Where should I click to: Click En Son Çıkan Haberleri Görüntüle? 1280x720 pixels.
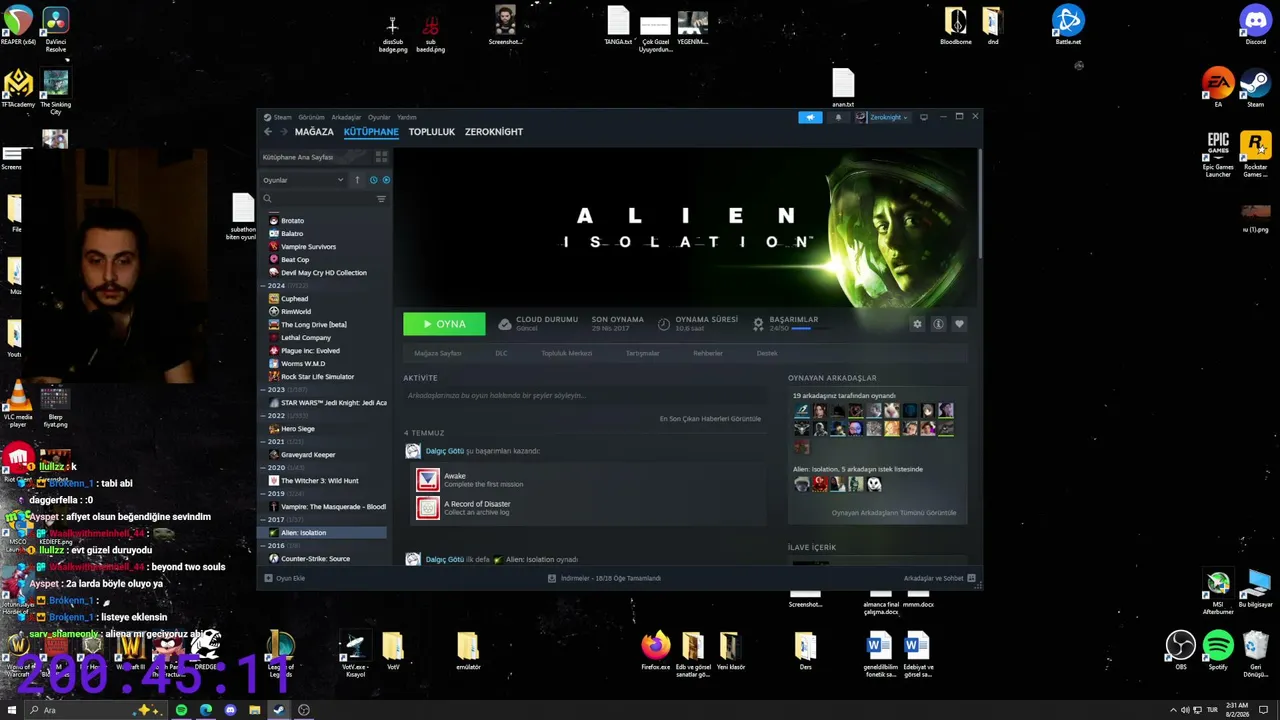pos(710,419)
